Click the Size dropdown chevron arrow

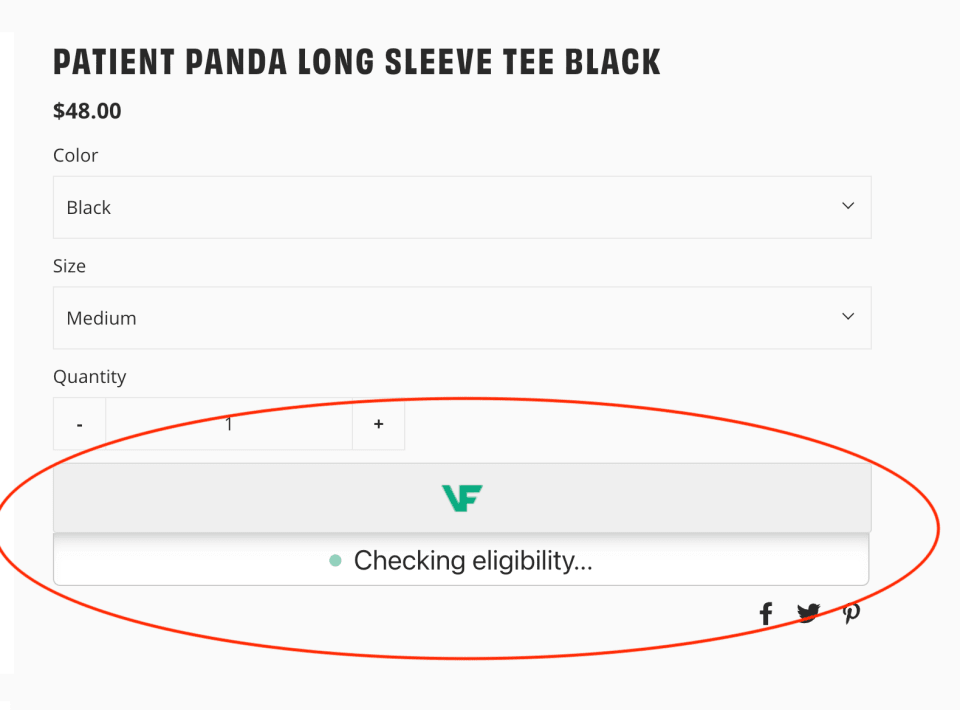tap(848, 317)
